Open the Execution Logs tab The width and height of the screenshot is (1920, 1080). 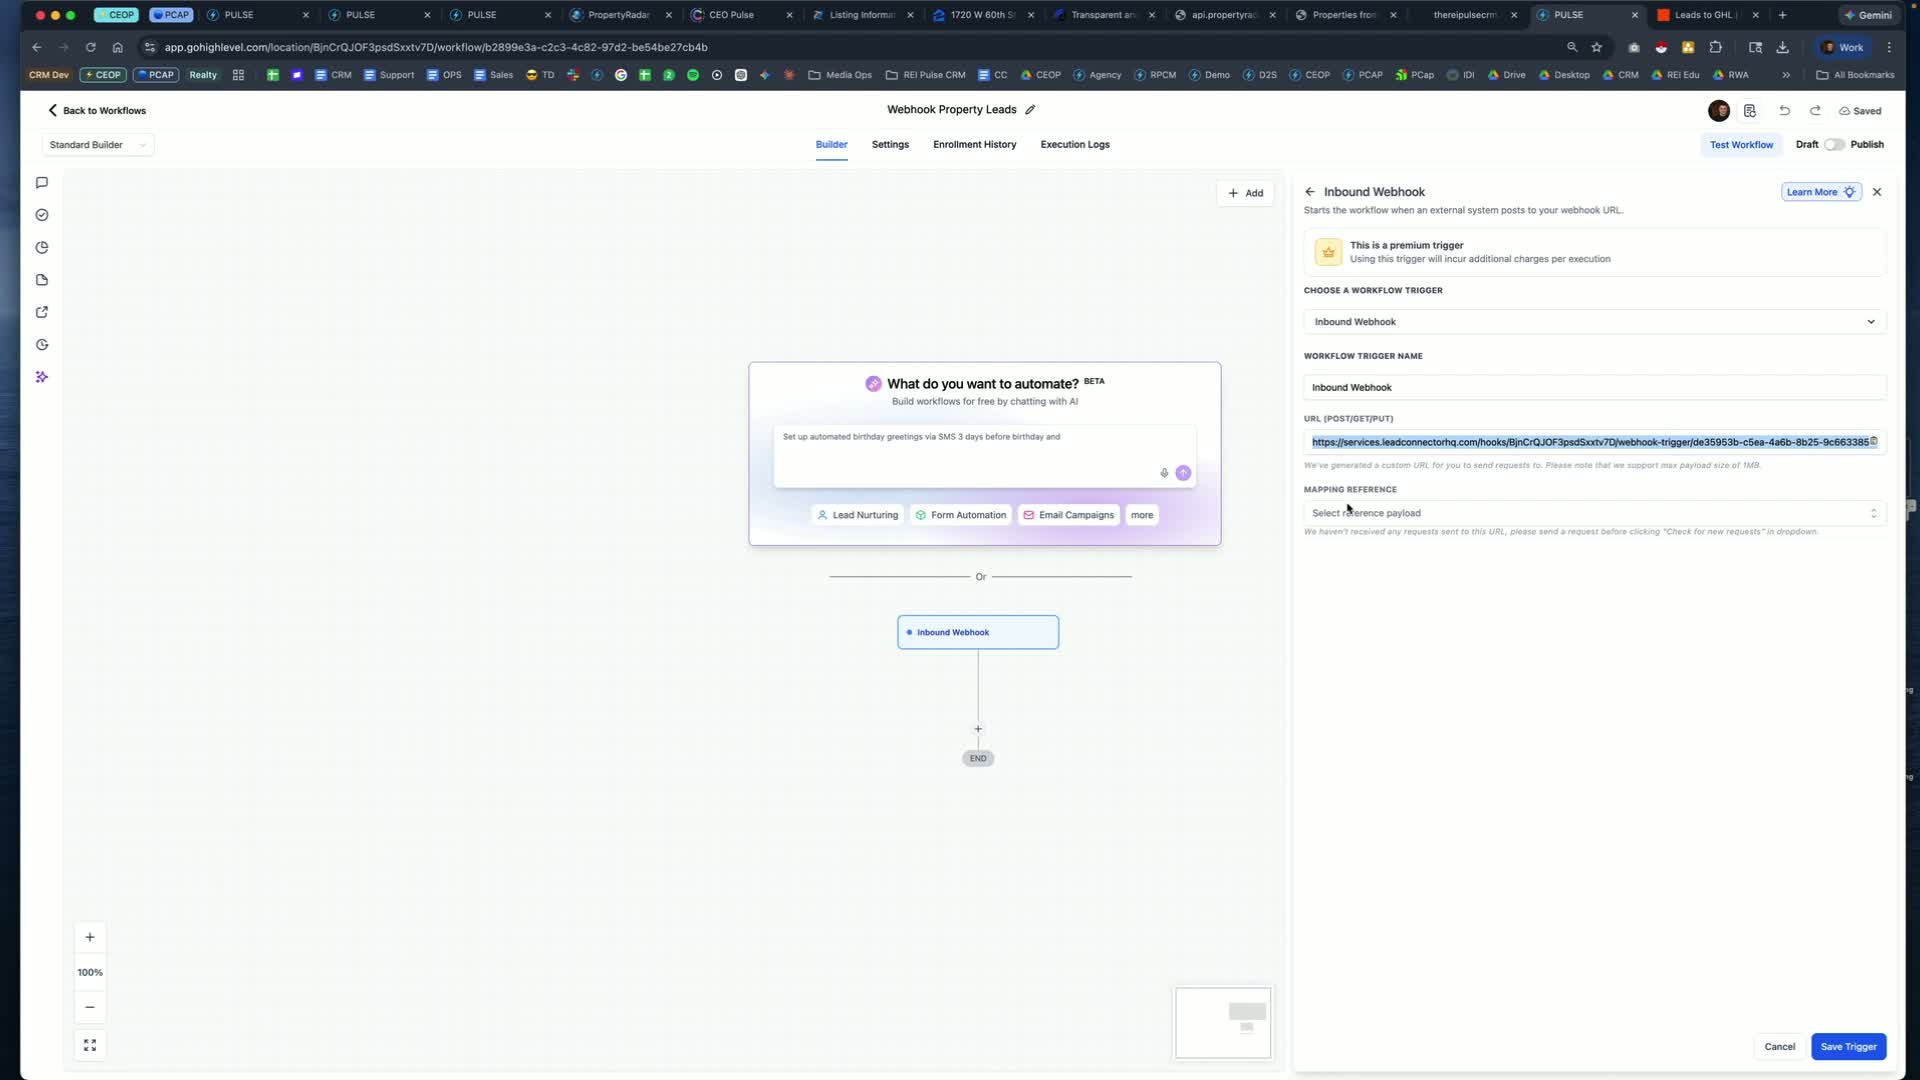tap(1074, 145)
